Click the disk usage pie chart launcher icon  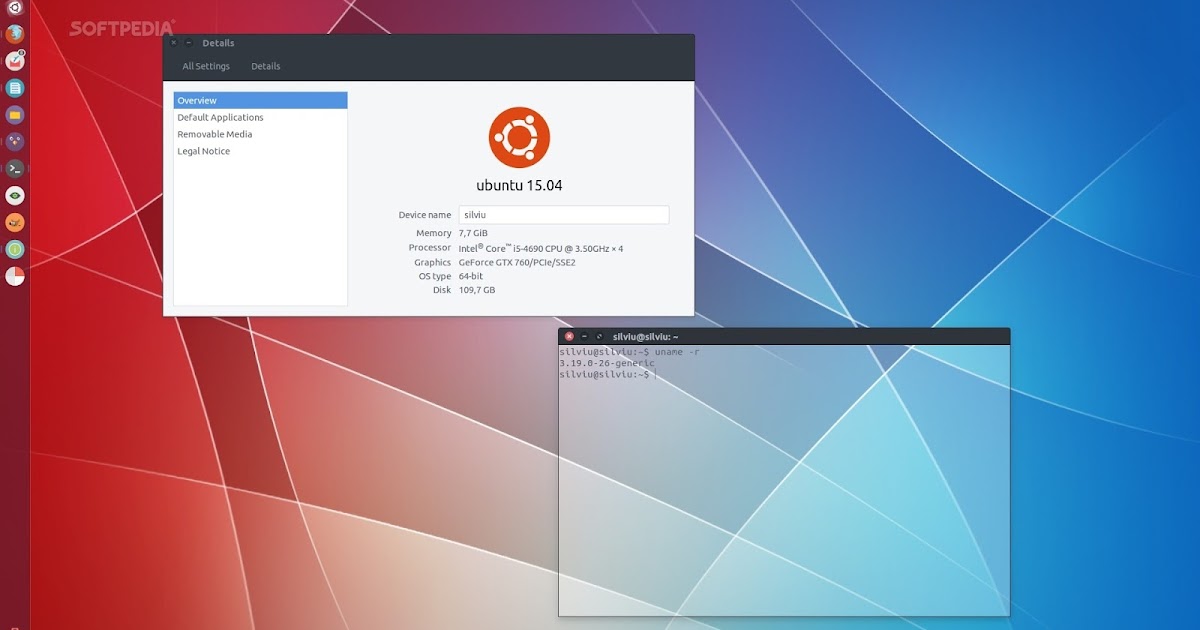point(14,276)
